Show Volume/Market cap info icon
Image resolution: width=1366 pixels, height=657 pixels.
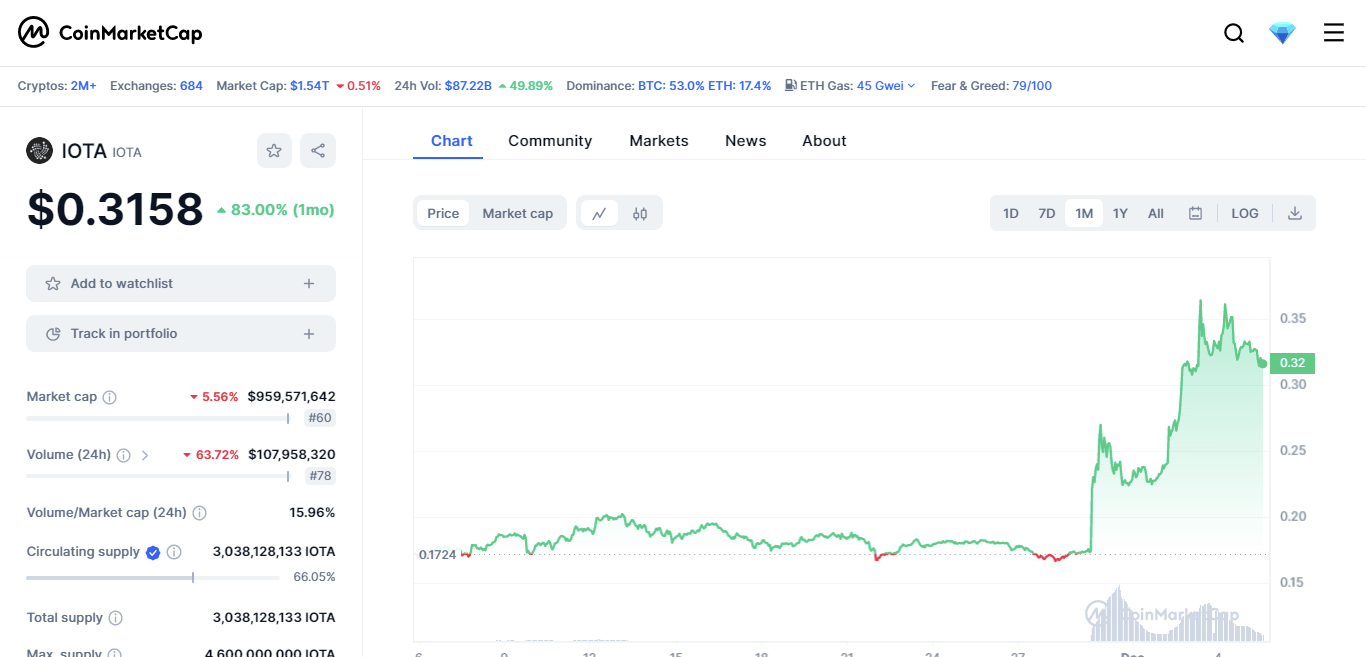(x=199, y=513)
